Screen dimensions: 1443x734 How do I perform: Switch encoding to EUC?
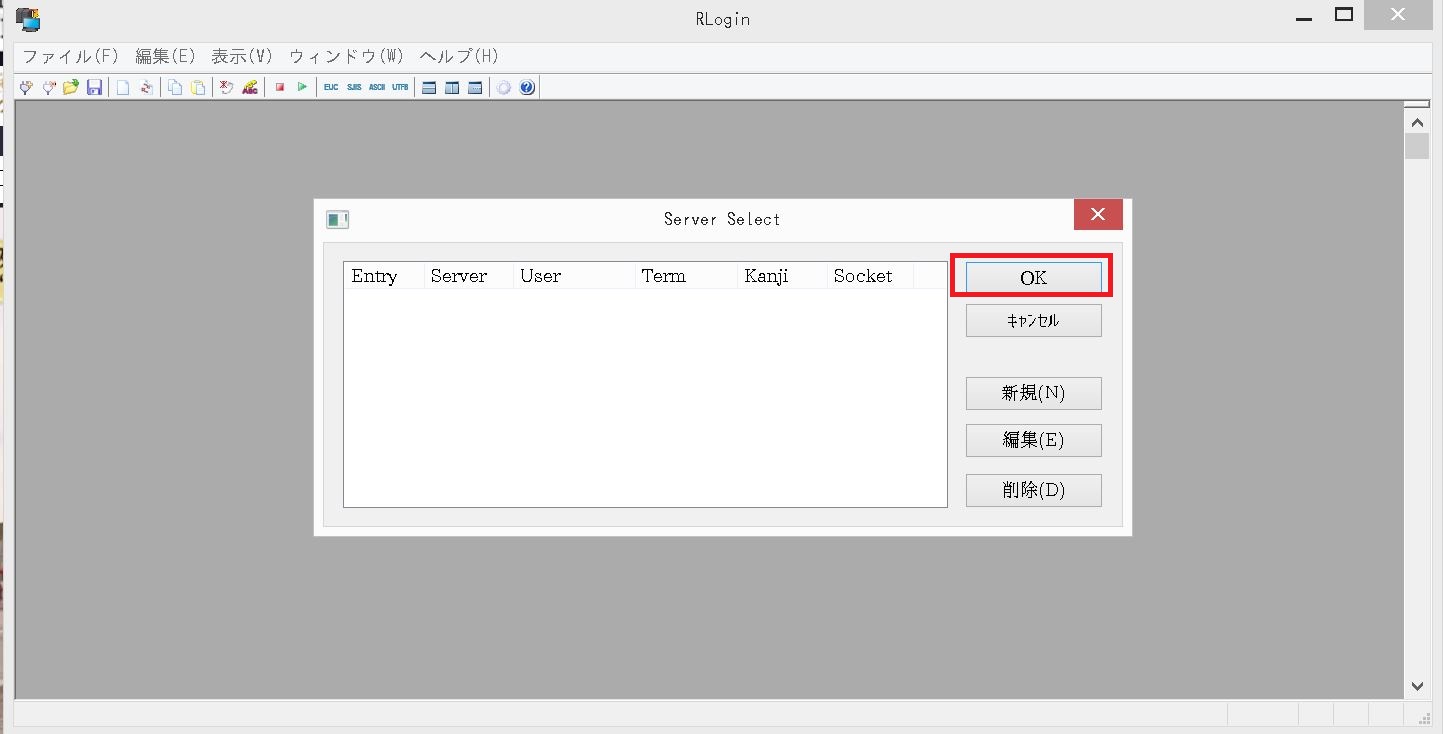pyautogui.click(x=330, y=87)
